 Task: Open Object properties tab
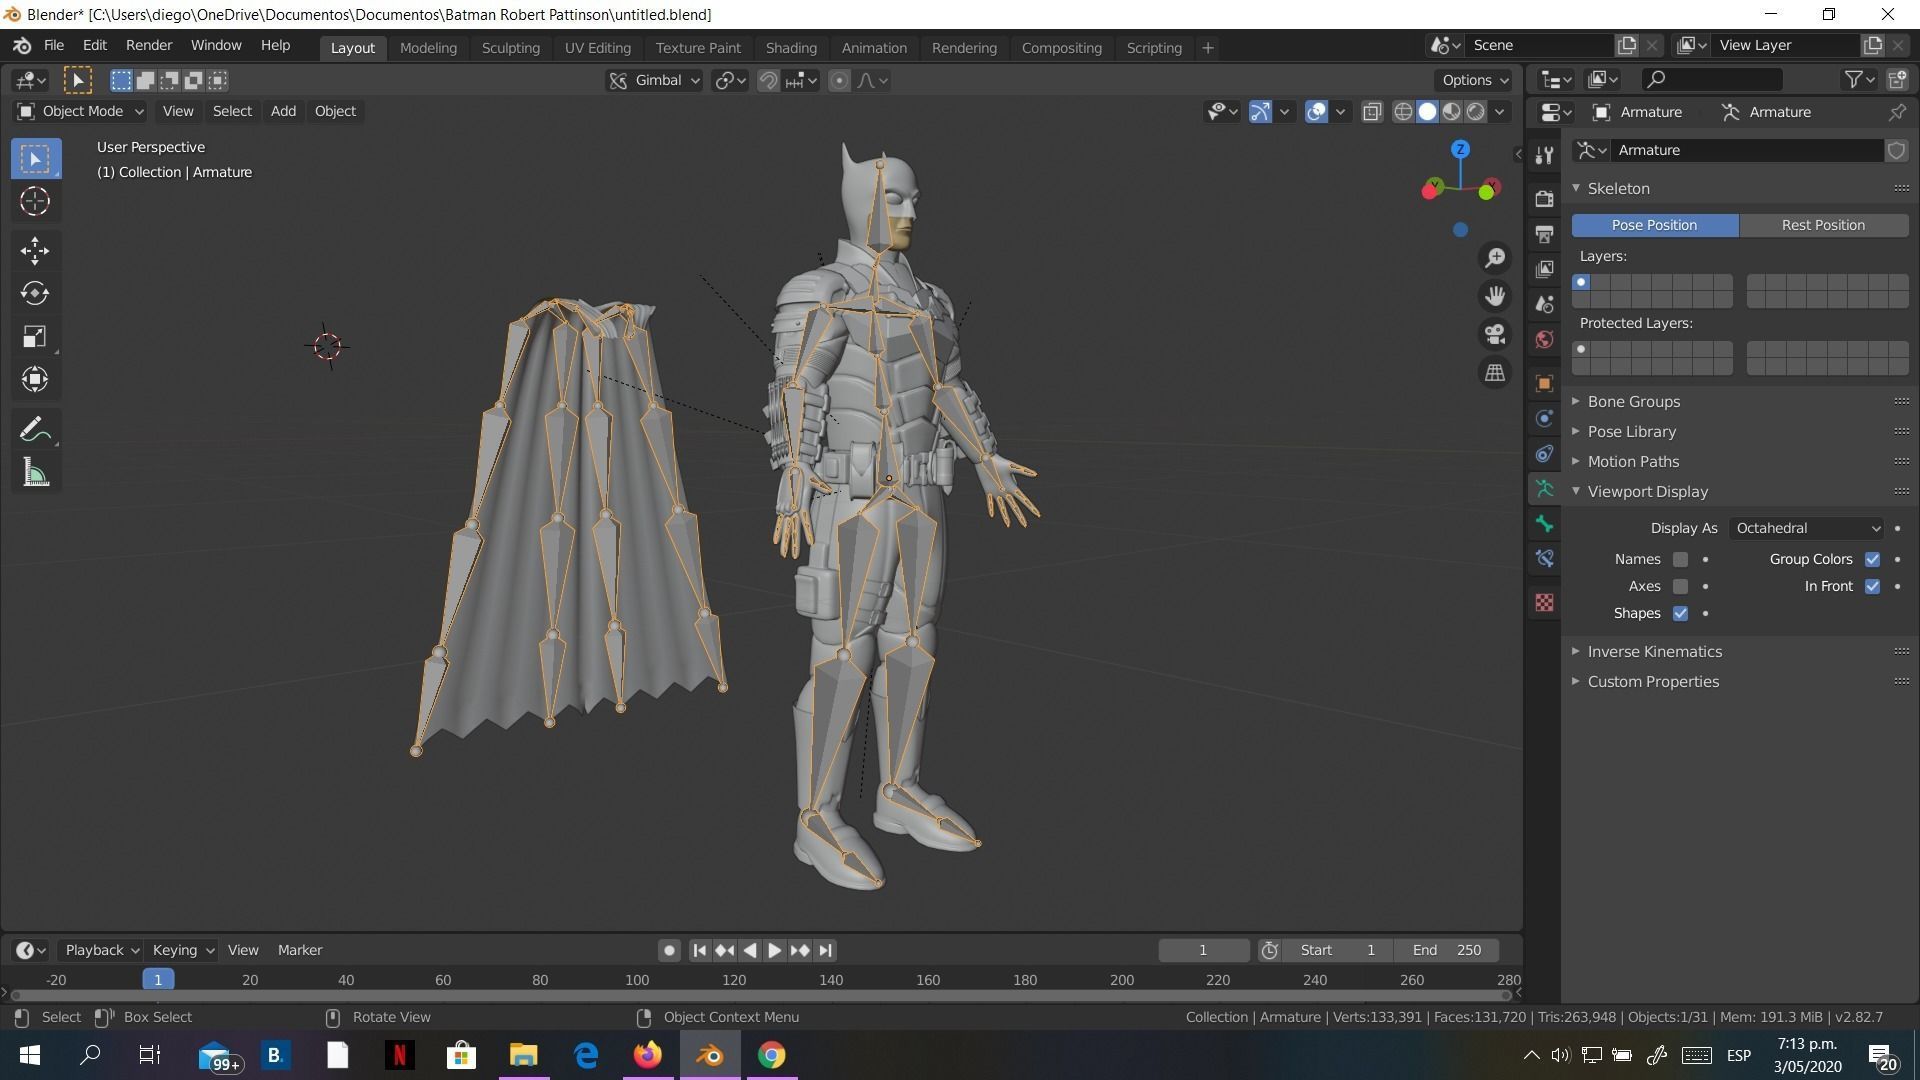coord(1545,384)
